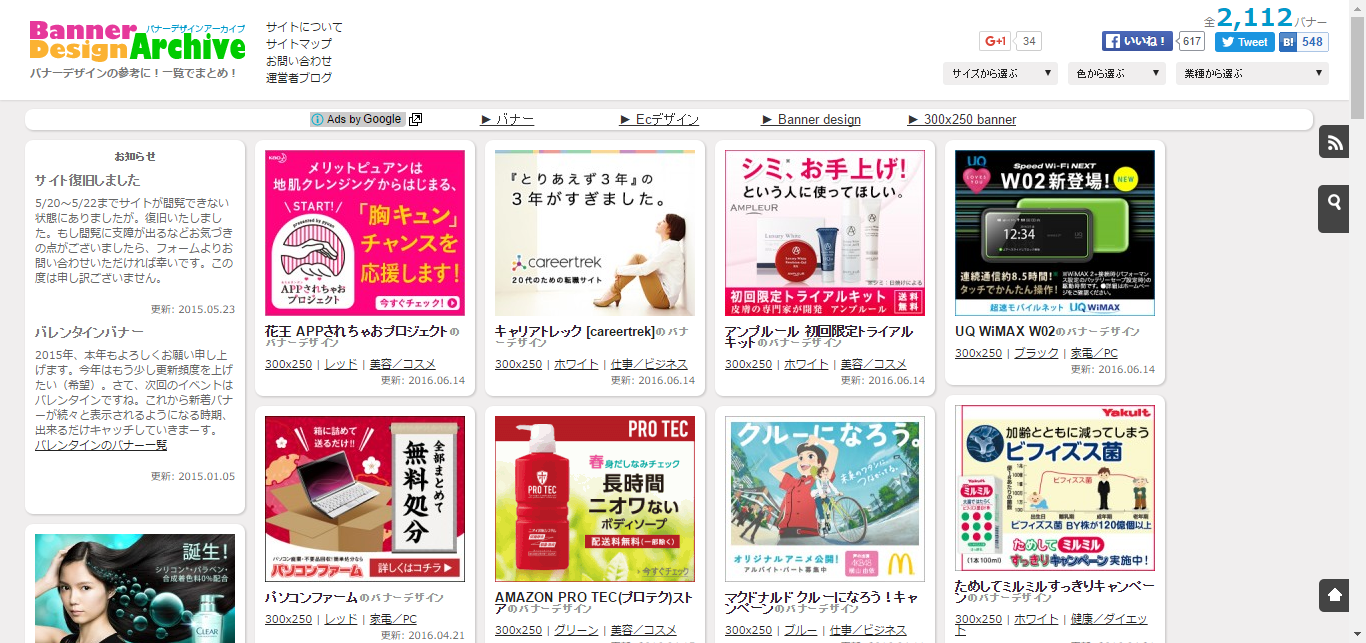1366x643 pixels.
Task: Click the Facebook いいね! button
Action: pyautogui.click(x=1138, y=41)
